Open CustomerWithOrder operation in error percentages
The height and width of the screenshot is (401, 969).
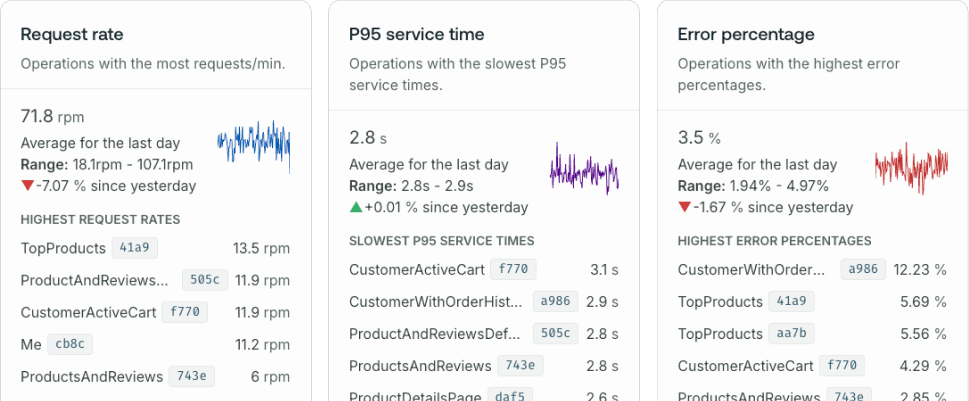pos(751,269)
